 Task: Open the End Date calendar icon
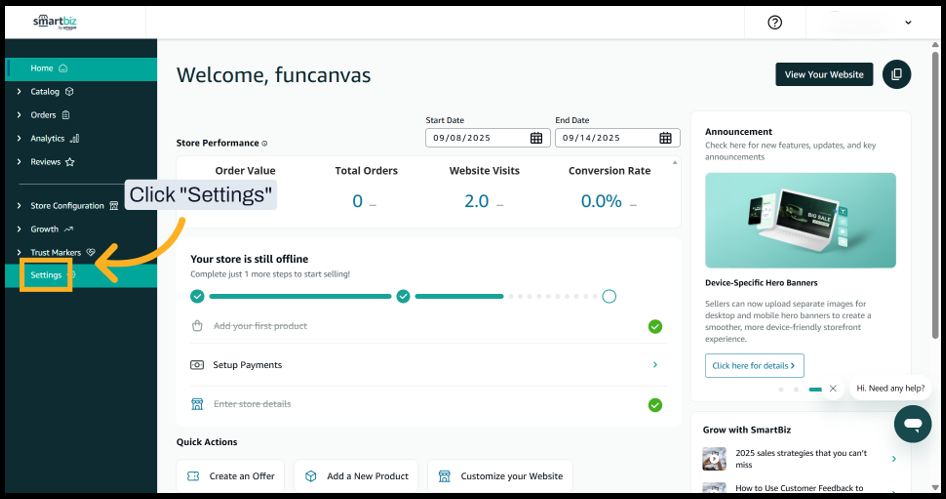(x=666, y=138)
